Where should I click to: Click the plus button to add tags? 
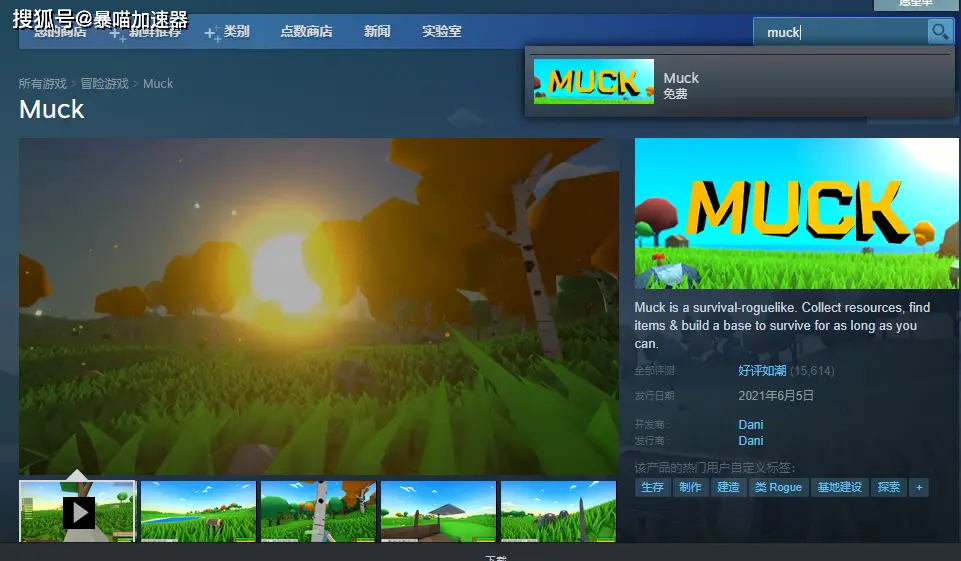click(x=919, y=487)
